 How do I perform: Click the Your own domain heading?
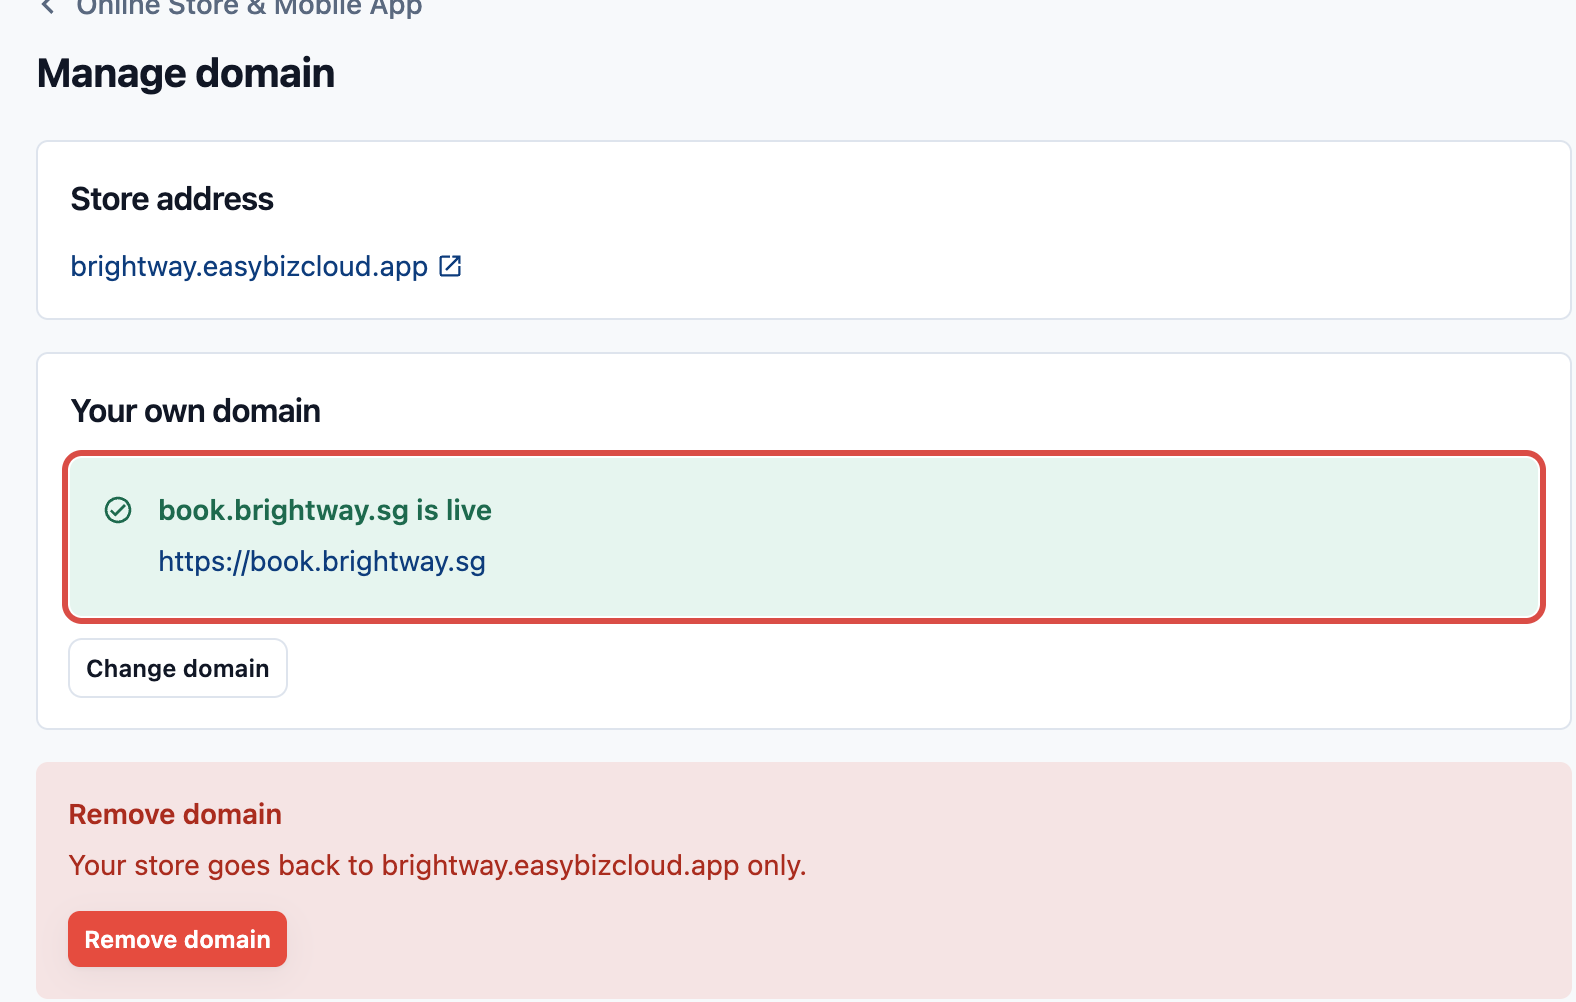196,411
